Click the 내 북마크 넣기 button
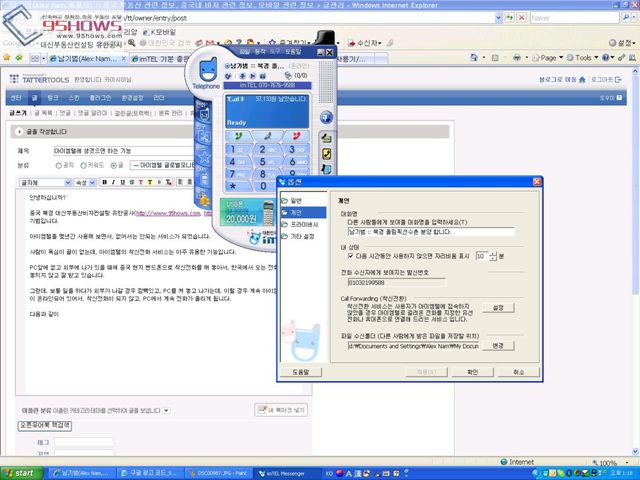The image size is (640, 480). point(281,410)
